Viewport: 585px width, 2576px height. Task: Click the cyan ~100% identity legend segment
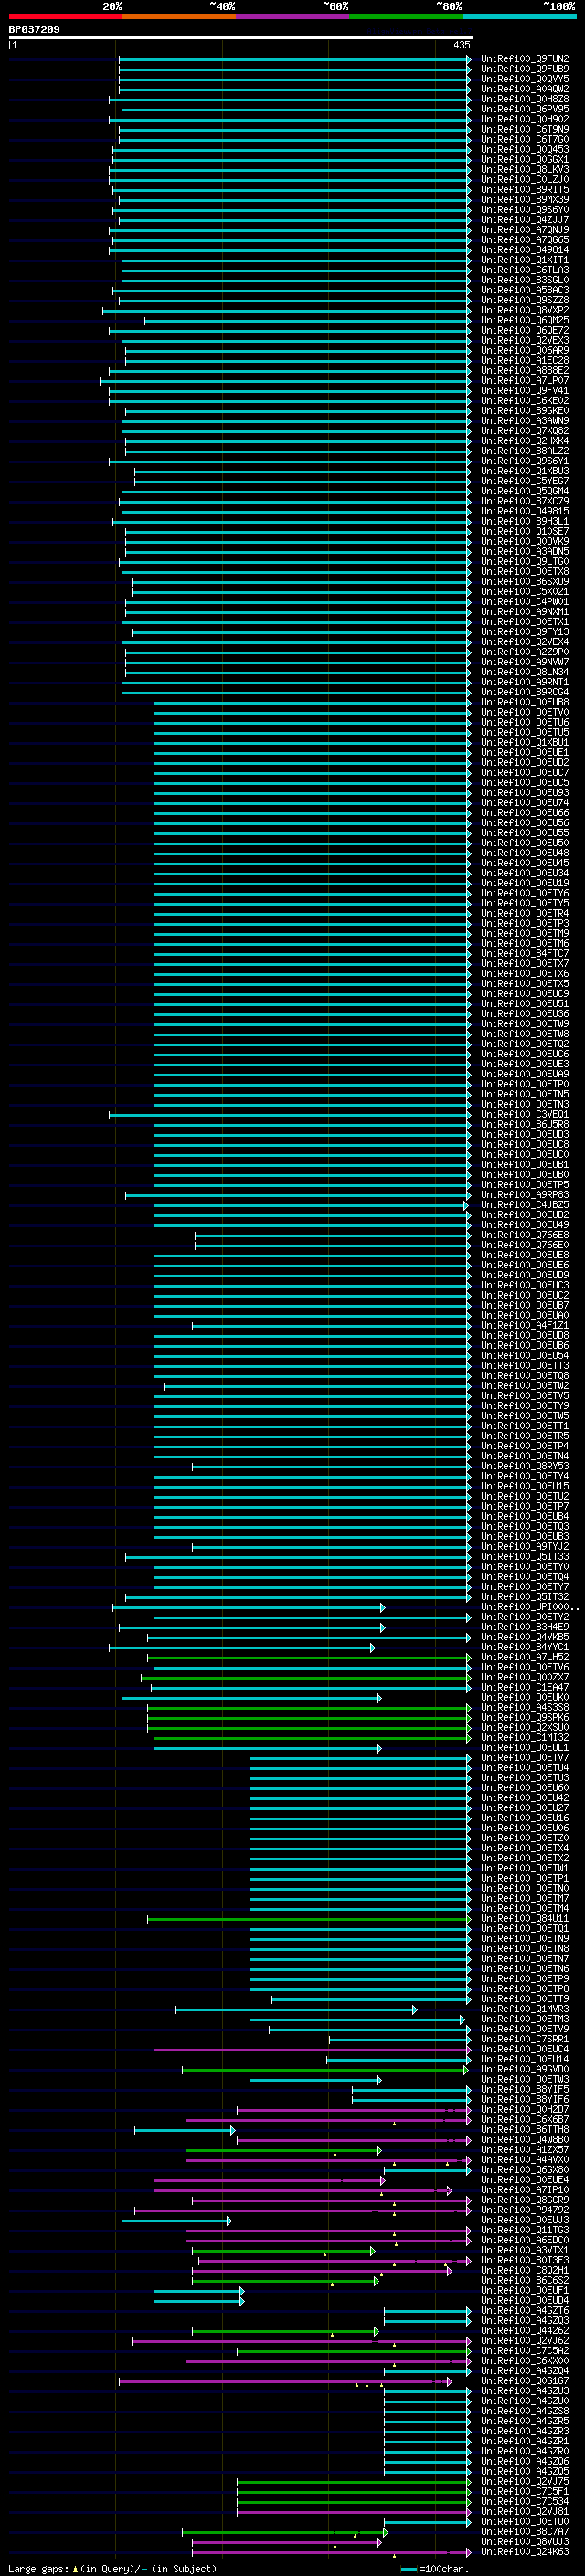coord(519,16)
